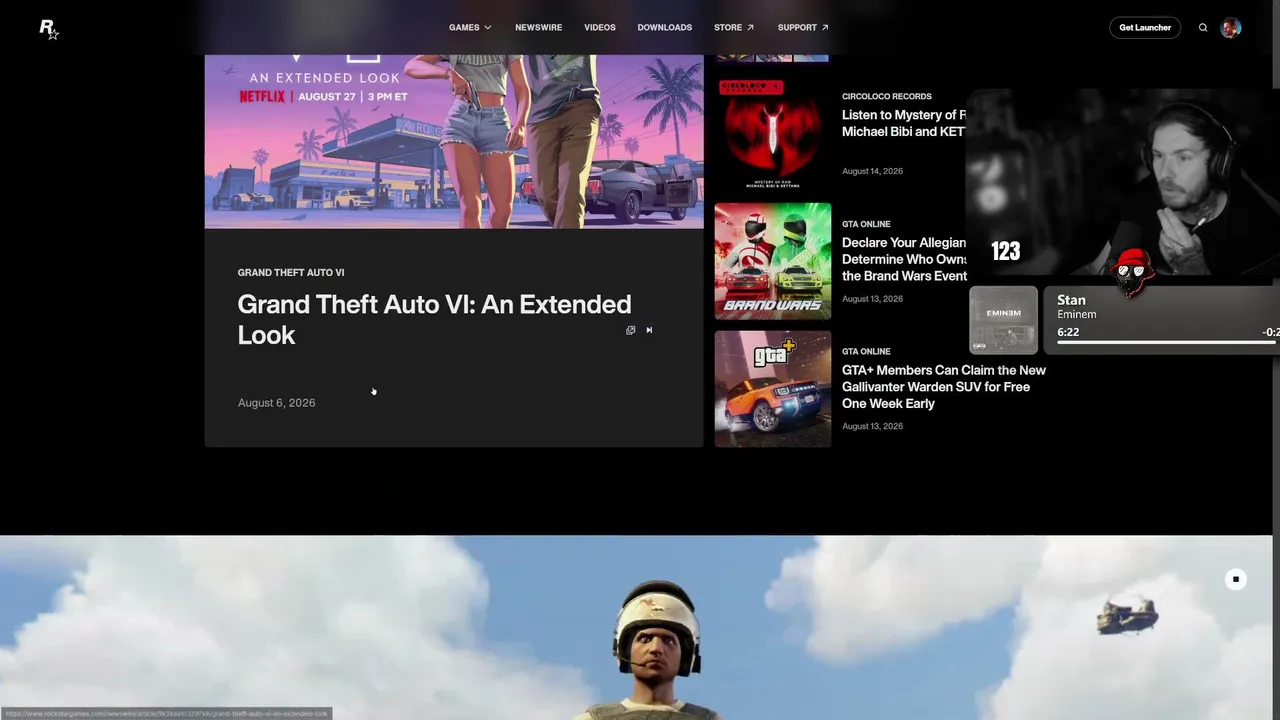This screenshot has width=1280, height=720.
Task: Open the Circoloco Records red album thumbnail
Action: point(773,133)
